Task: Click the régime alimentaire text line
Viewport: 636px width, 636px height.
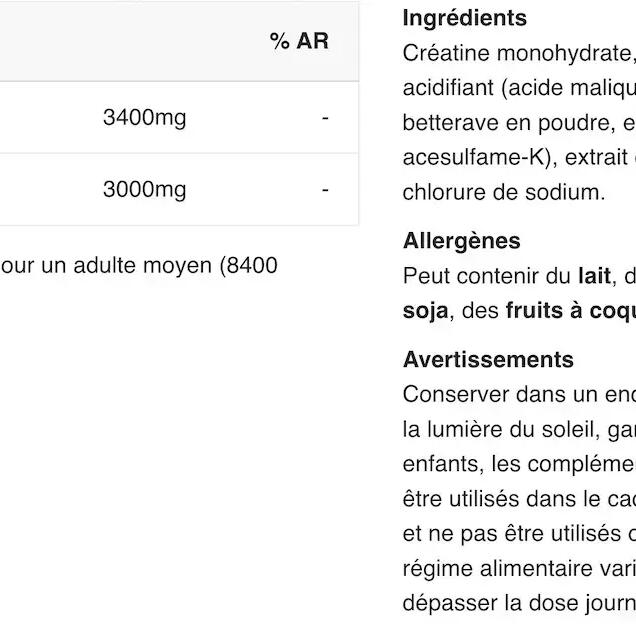Action: pos(518,568)
